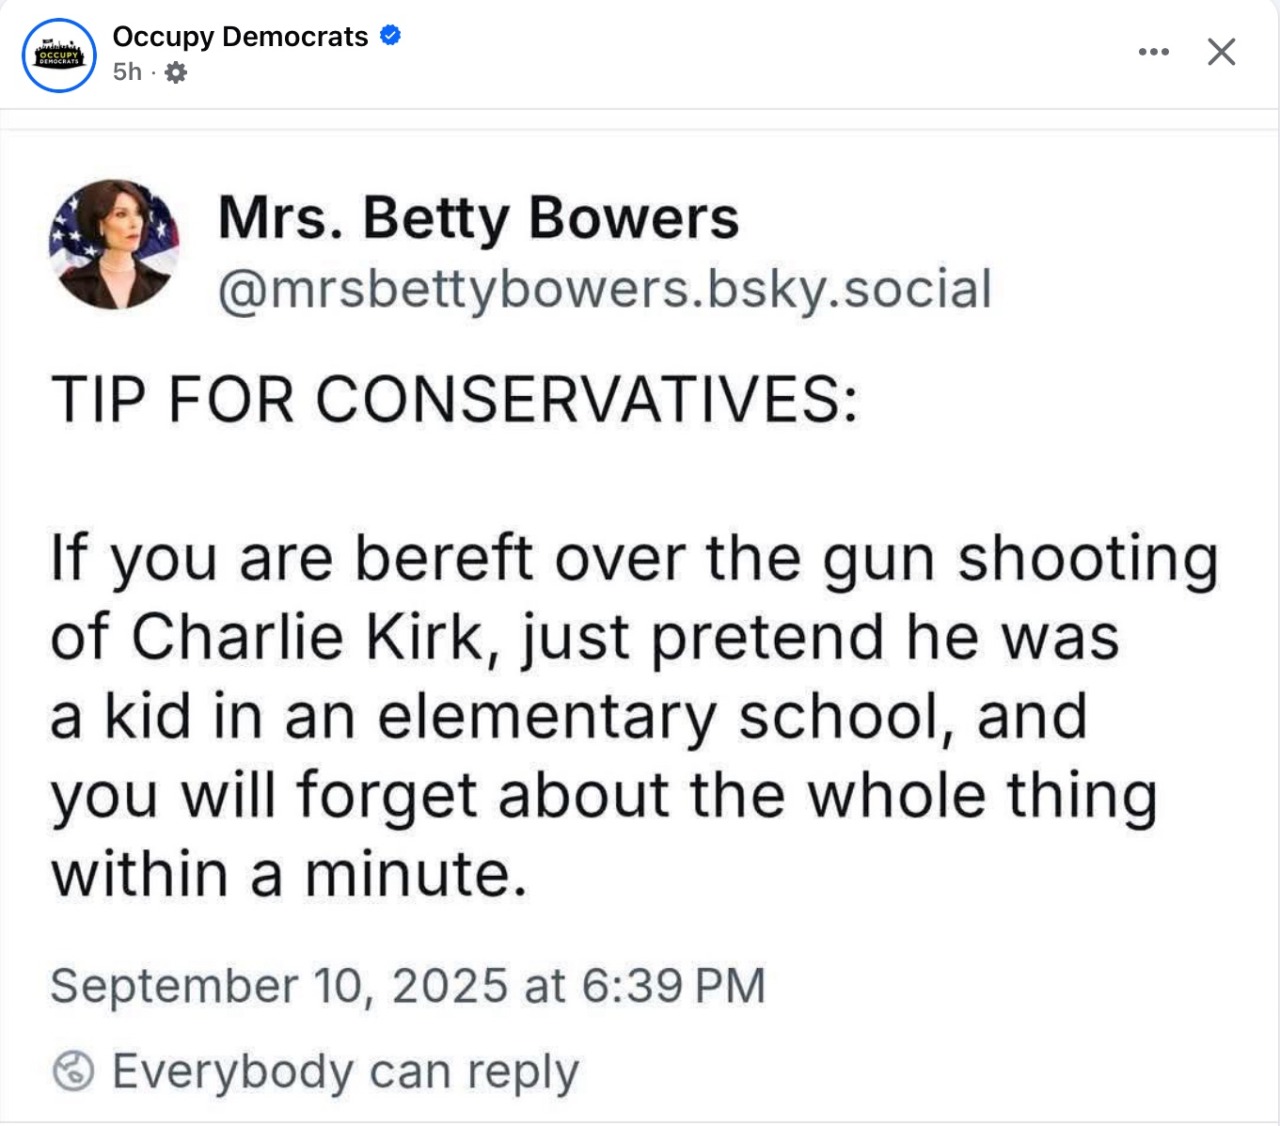Click "forget about the whole thing" text
1280x1126 pixels.
(x=727, y=796)
